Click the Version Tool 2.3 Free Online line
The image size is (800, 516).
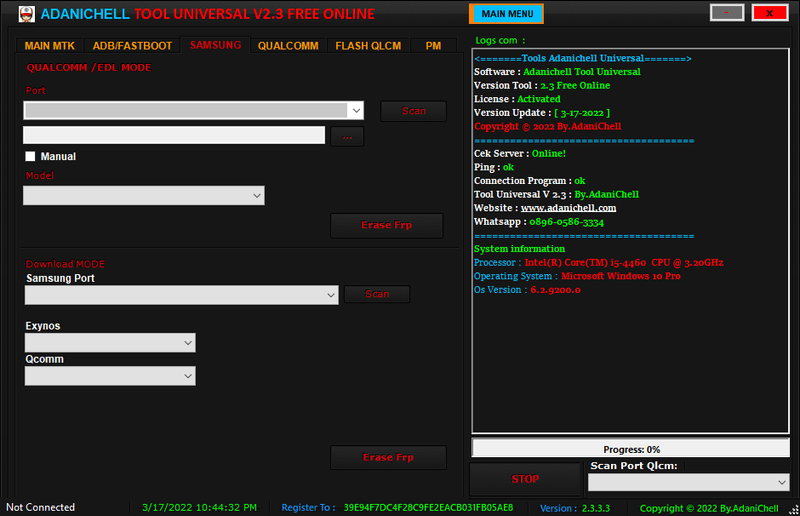[542, 86]
